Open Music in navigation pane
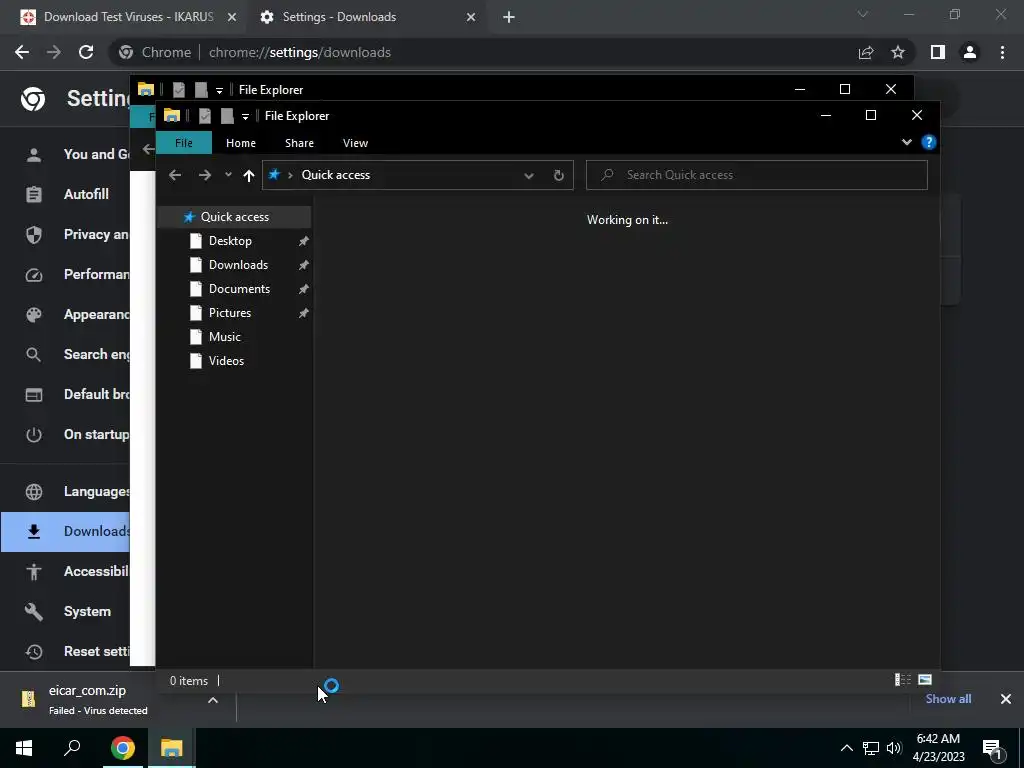This screenshot has width=1024, height=768. coord(224,337)
